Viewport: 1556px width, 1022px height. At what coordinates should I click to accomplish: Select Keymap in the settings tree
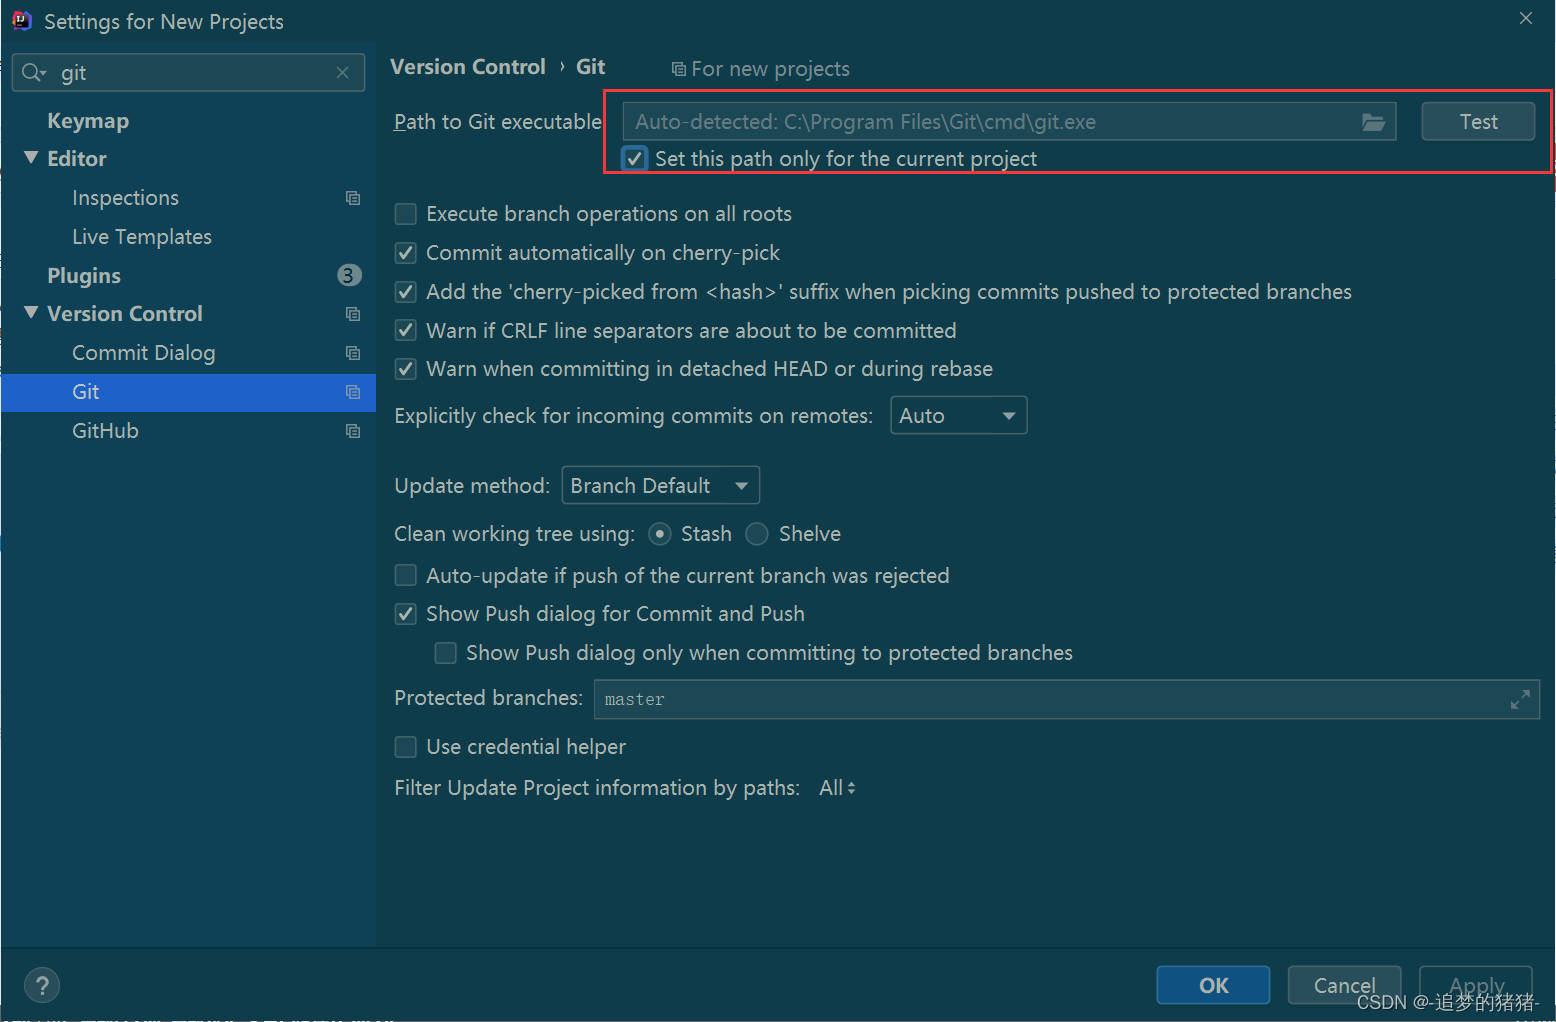point(88,121)
